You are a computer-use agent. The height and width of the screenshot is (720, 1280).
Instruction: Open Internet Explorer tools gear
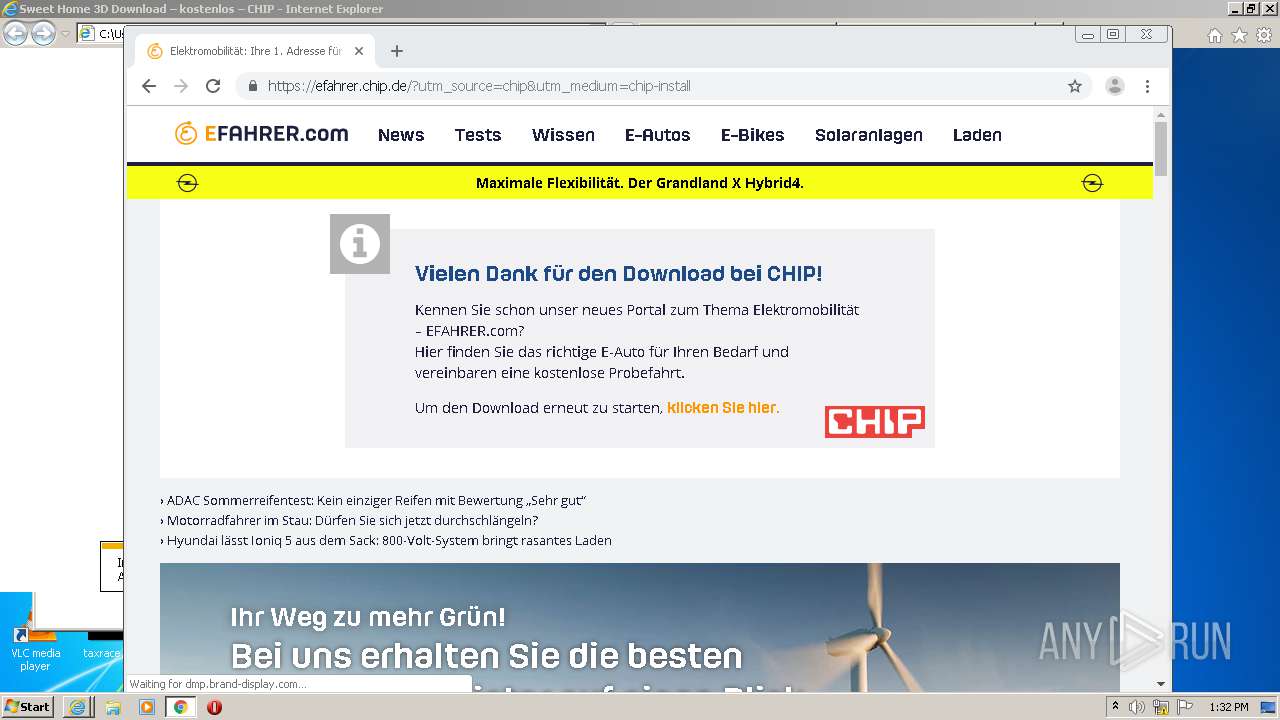pos(1262,35)
